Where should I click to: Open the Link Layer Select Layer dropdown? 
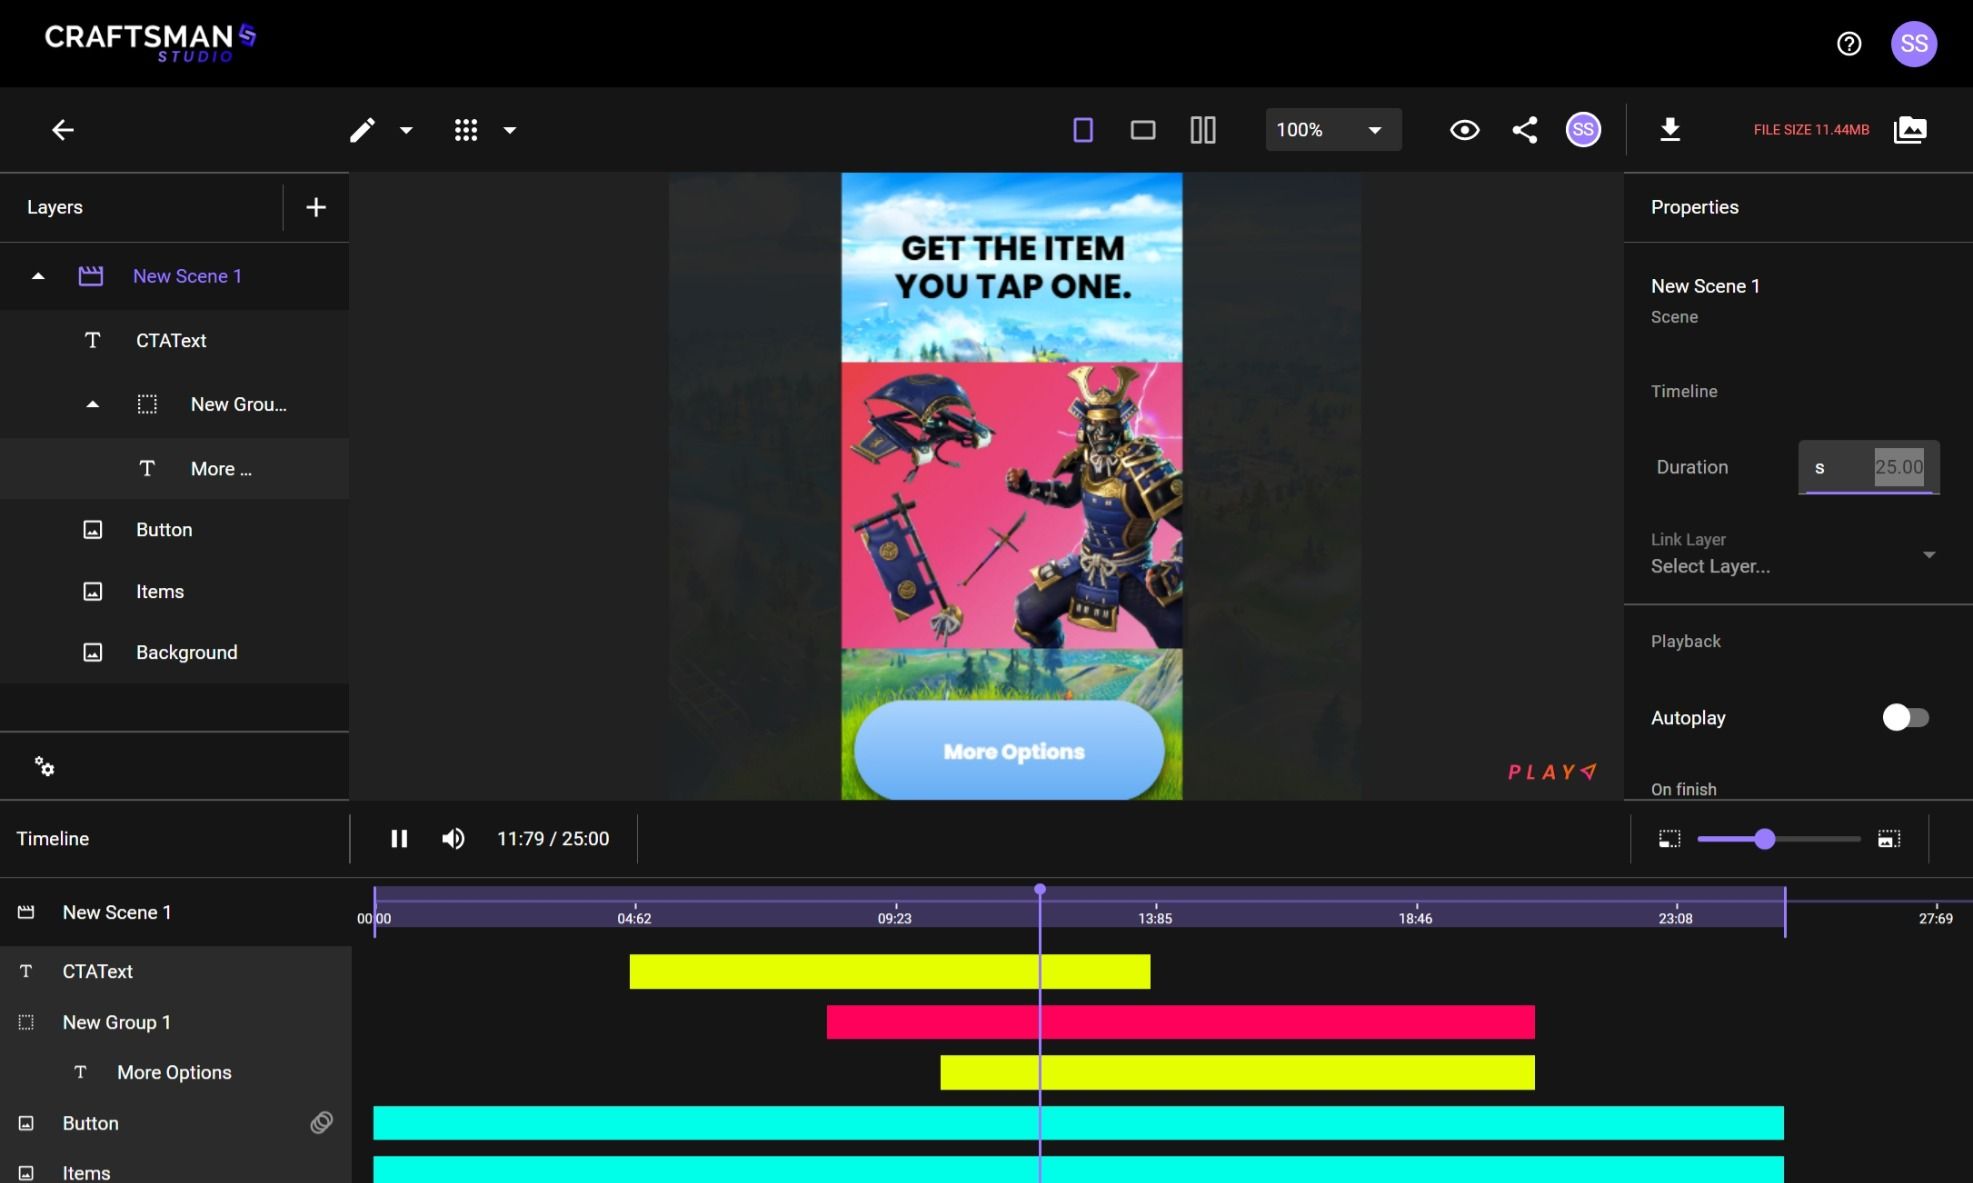point(1794,554)
